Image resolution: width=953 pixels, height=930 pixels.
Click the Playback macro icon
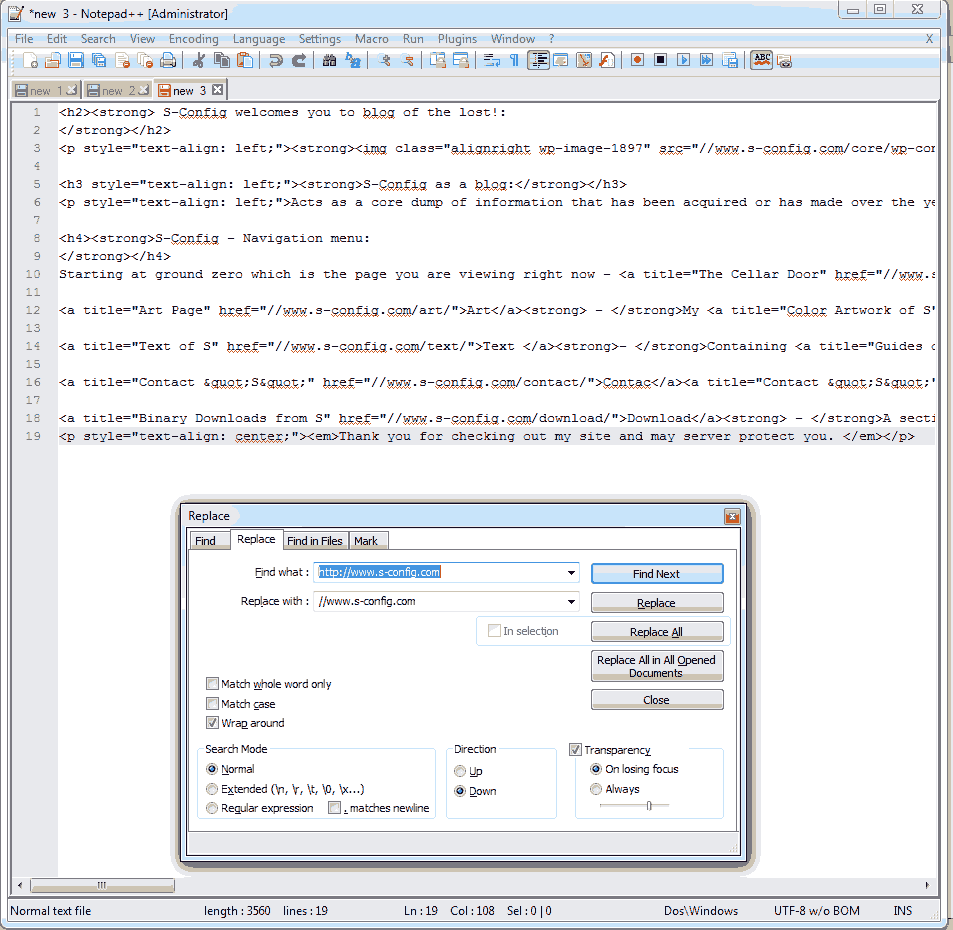click(683, 60)
